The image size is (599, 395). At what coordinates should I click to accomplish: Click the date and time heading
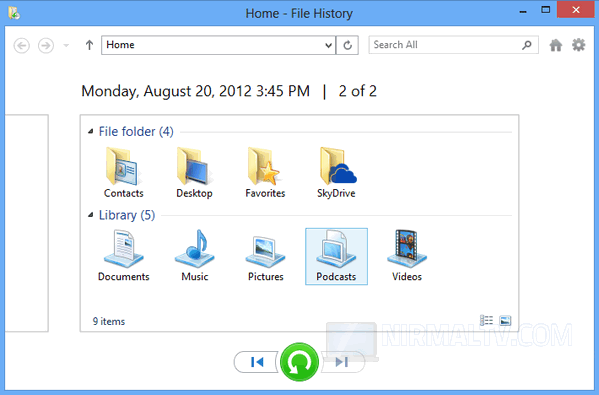195,91
